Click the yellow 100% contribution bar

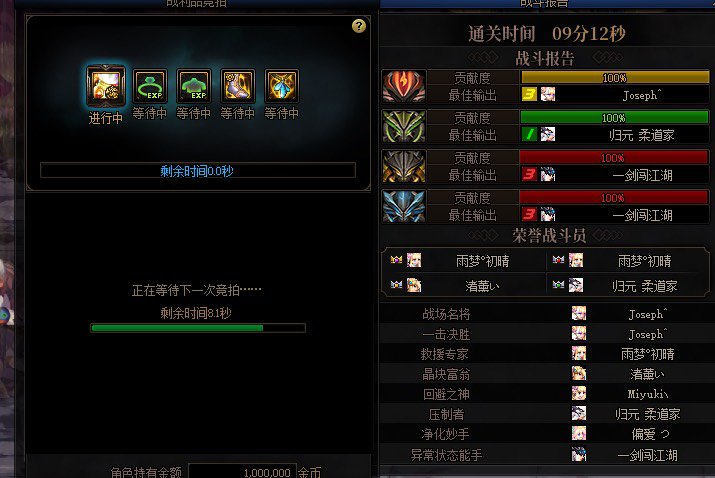(615, 78)
